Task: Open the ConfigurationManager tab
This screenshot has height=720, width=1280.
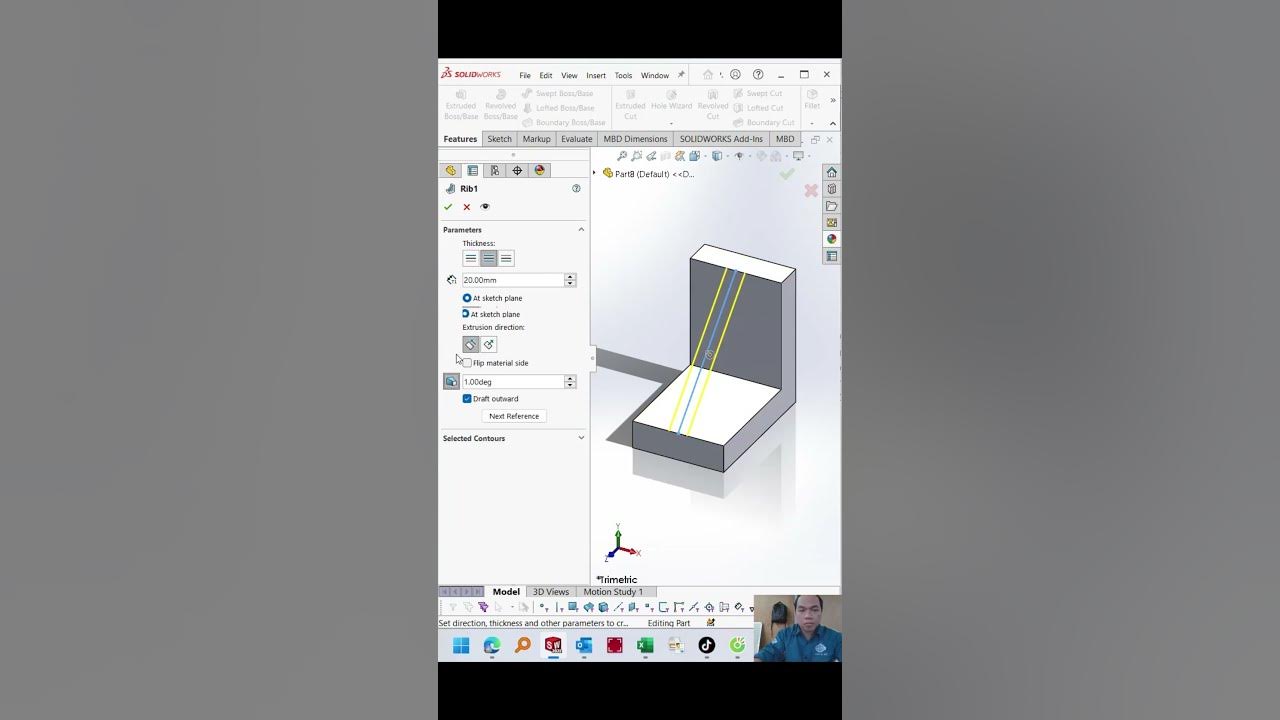Action: pos(495,171)
